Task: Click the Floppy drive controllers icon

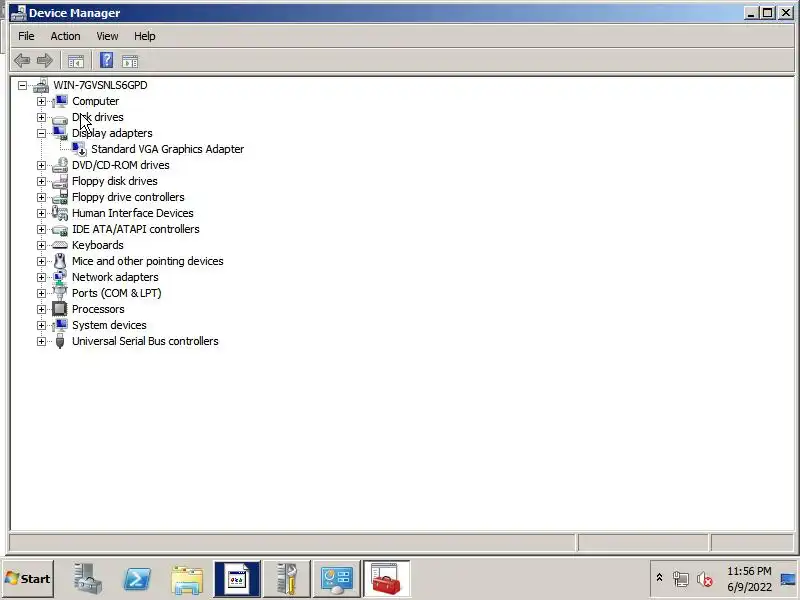Action: point(60,197)
